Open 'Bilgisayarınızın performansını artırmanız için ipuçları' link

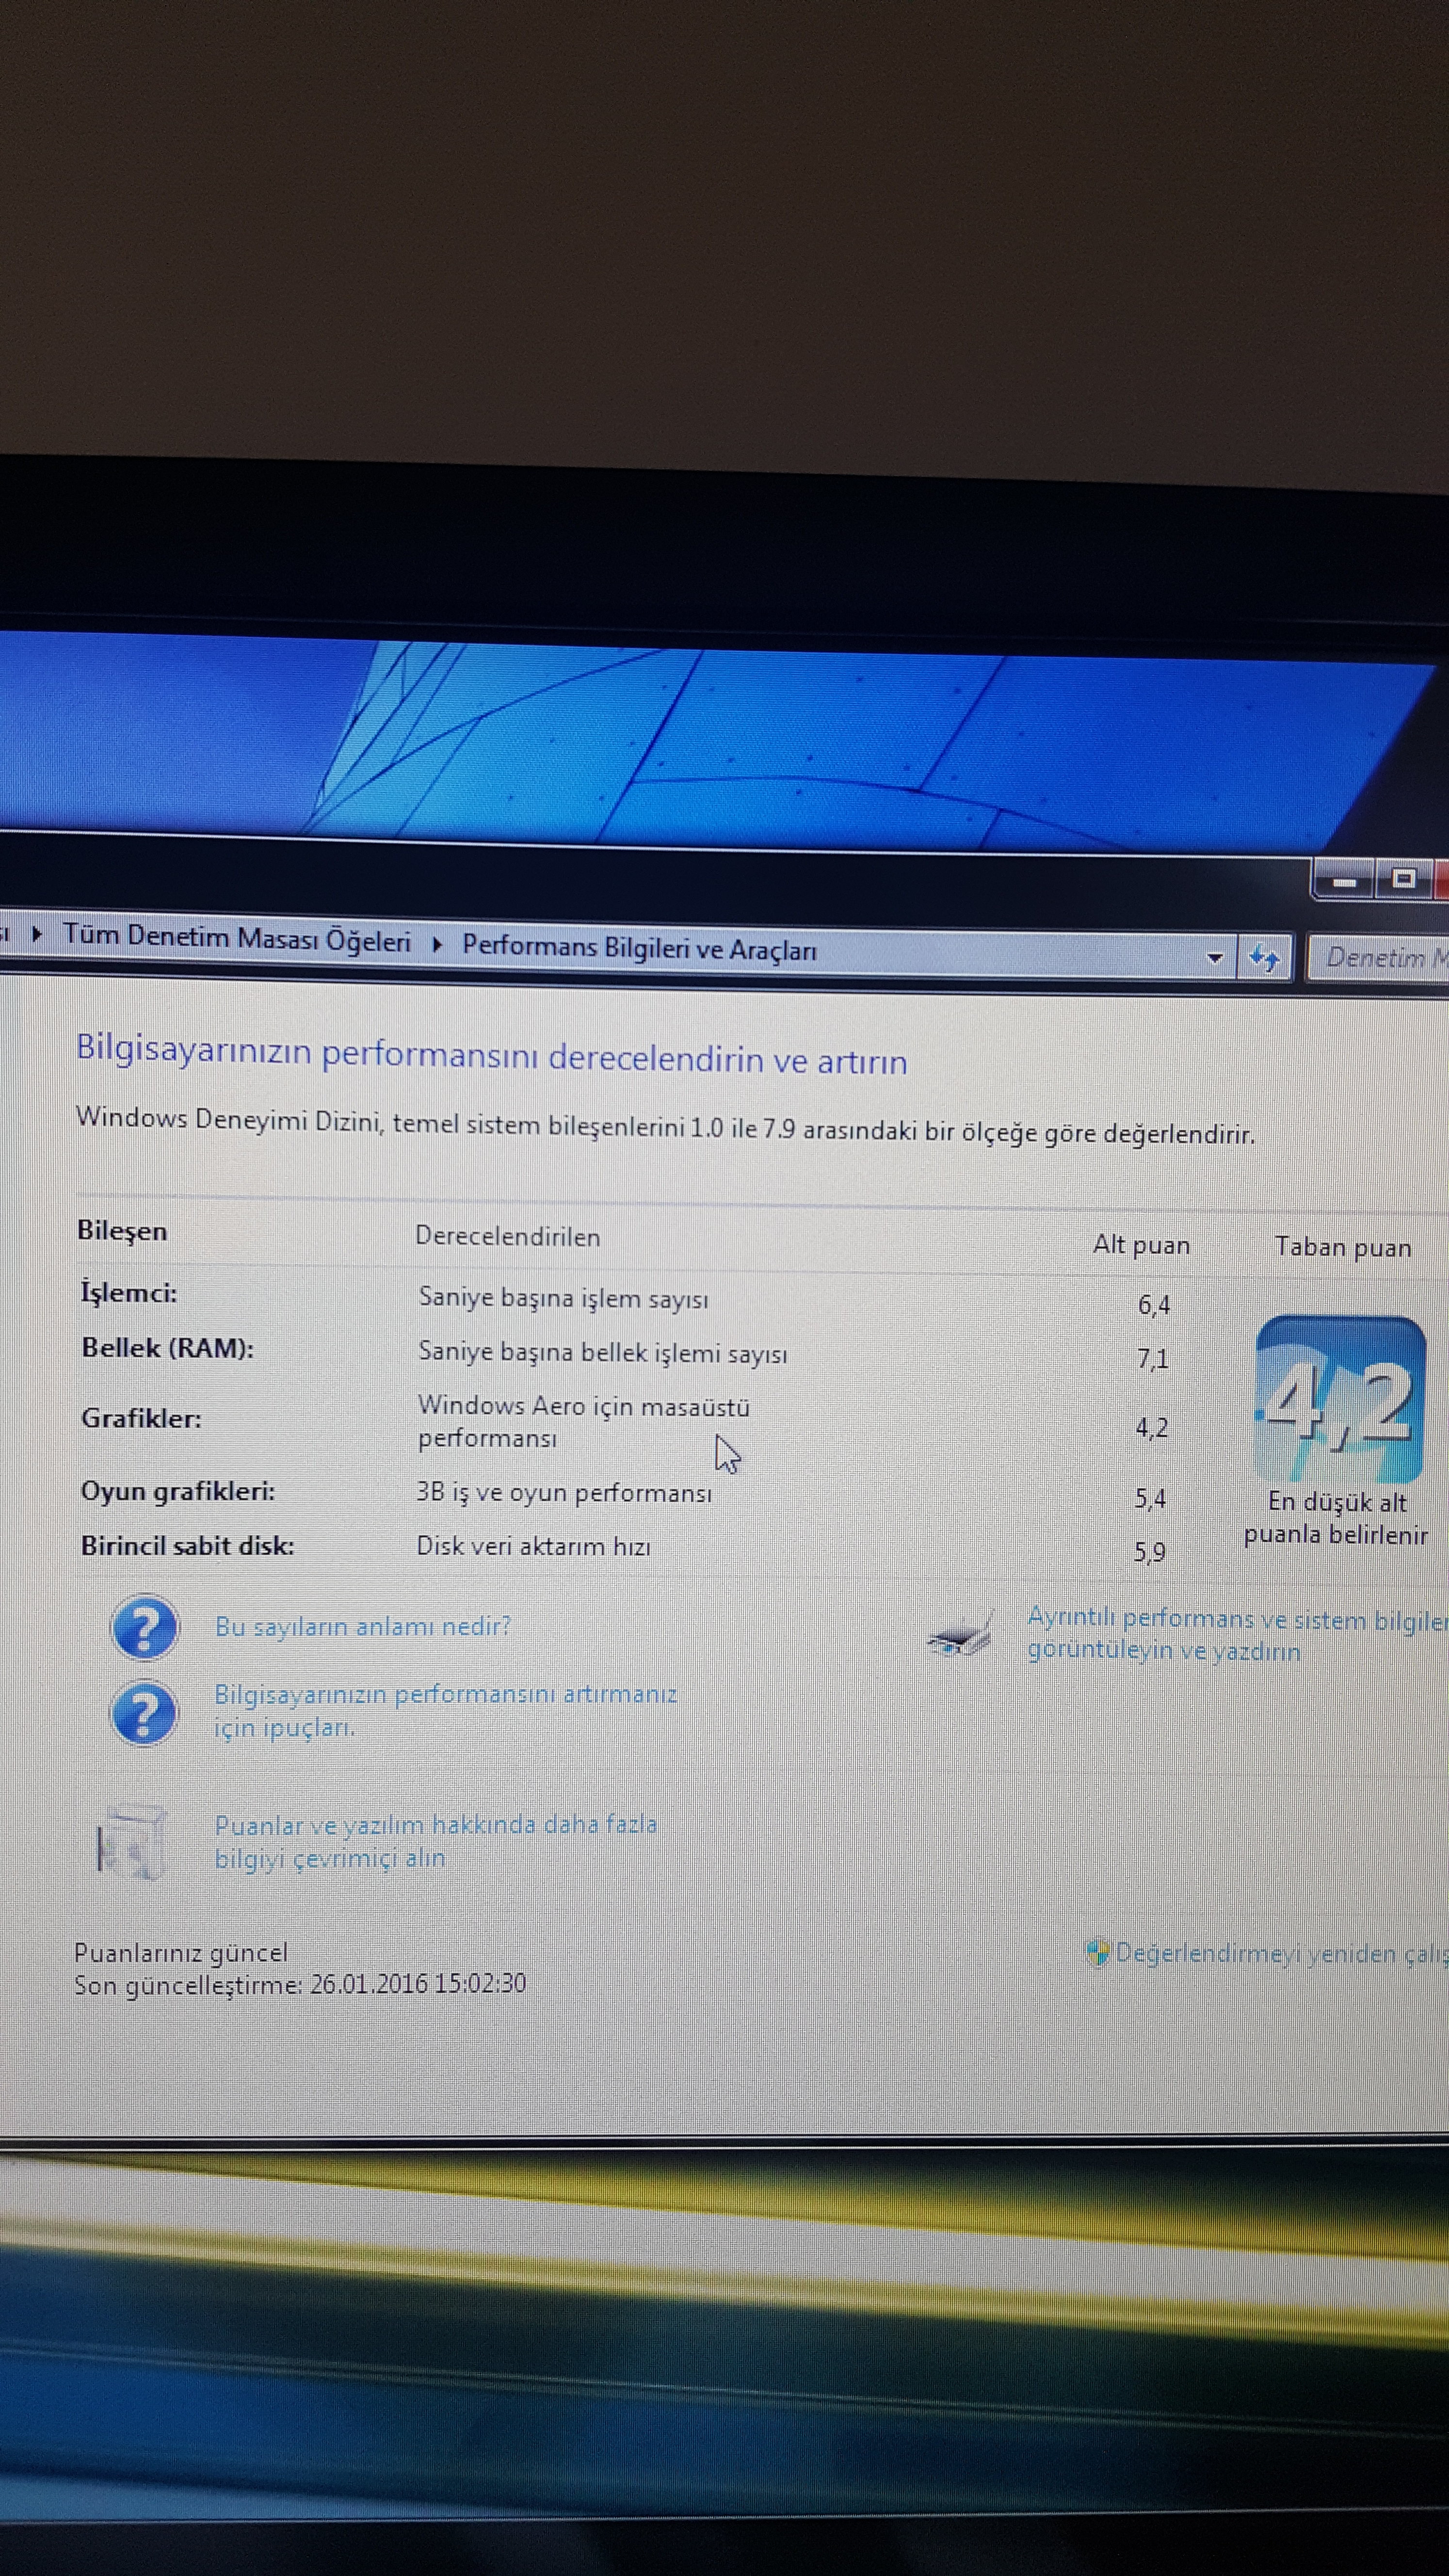click(445, 1711)
